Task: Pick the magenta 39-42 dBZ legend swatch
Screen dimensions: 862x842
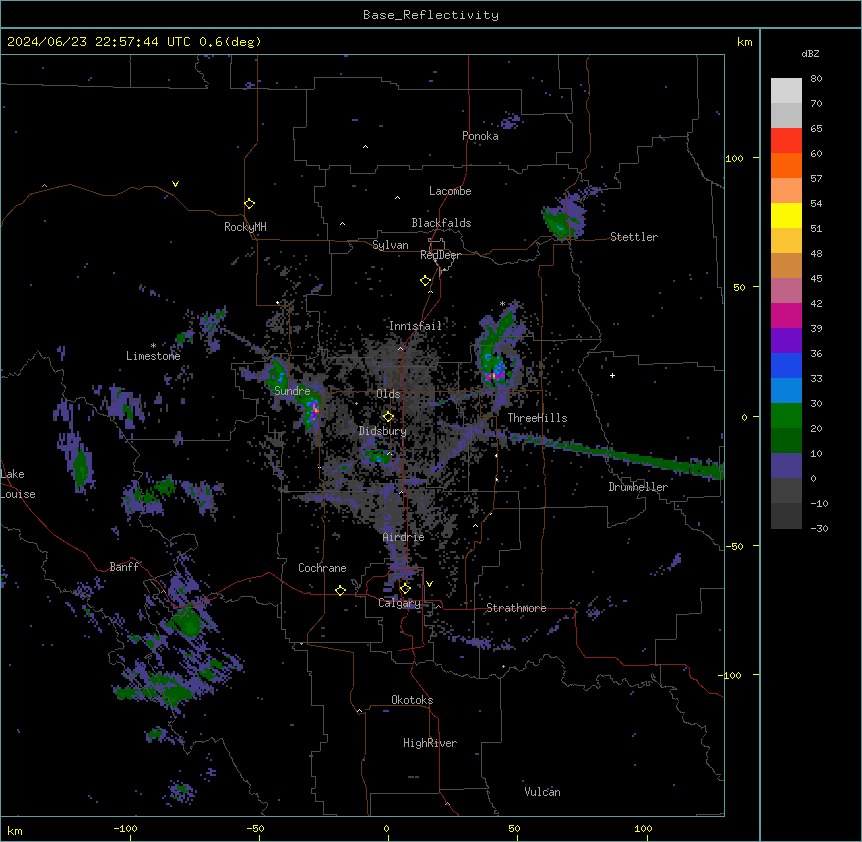Action: point(786,315)
